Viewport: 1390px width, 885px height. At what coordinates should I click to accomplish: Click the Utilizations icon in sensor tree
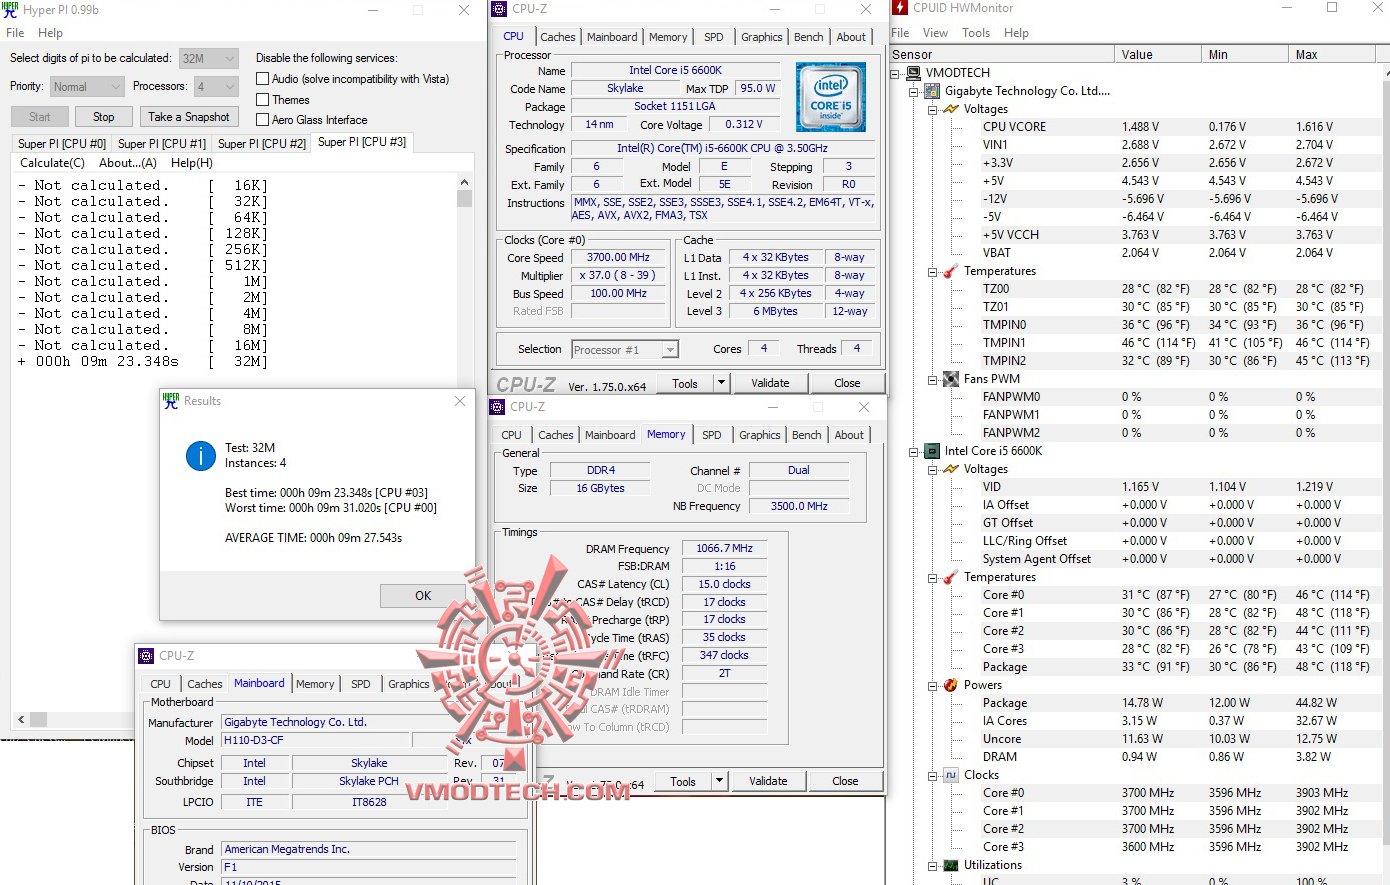click(x=951, y=865)
